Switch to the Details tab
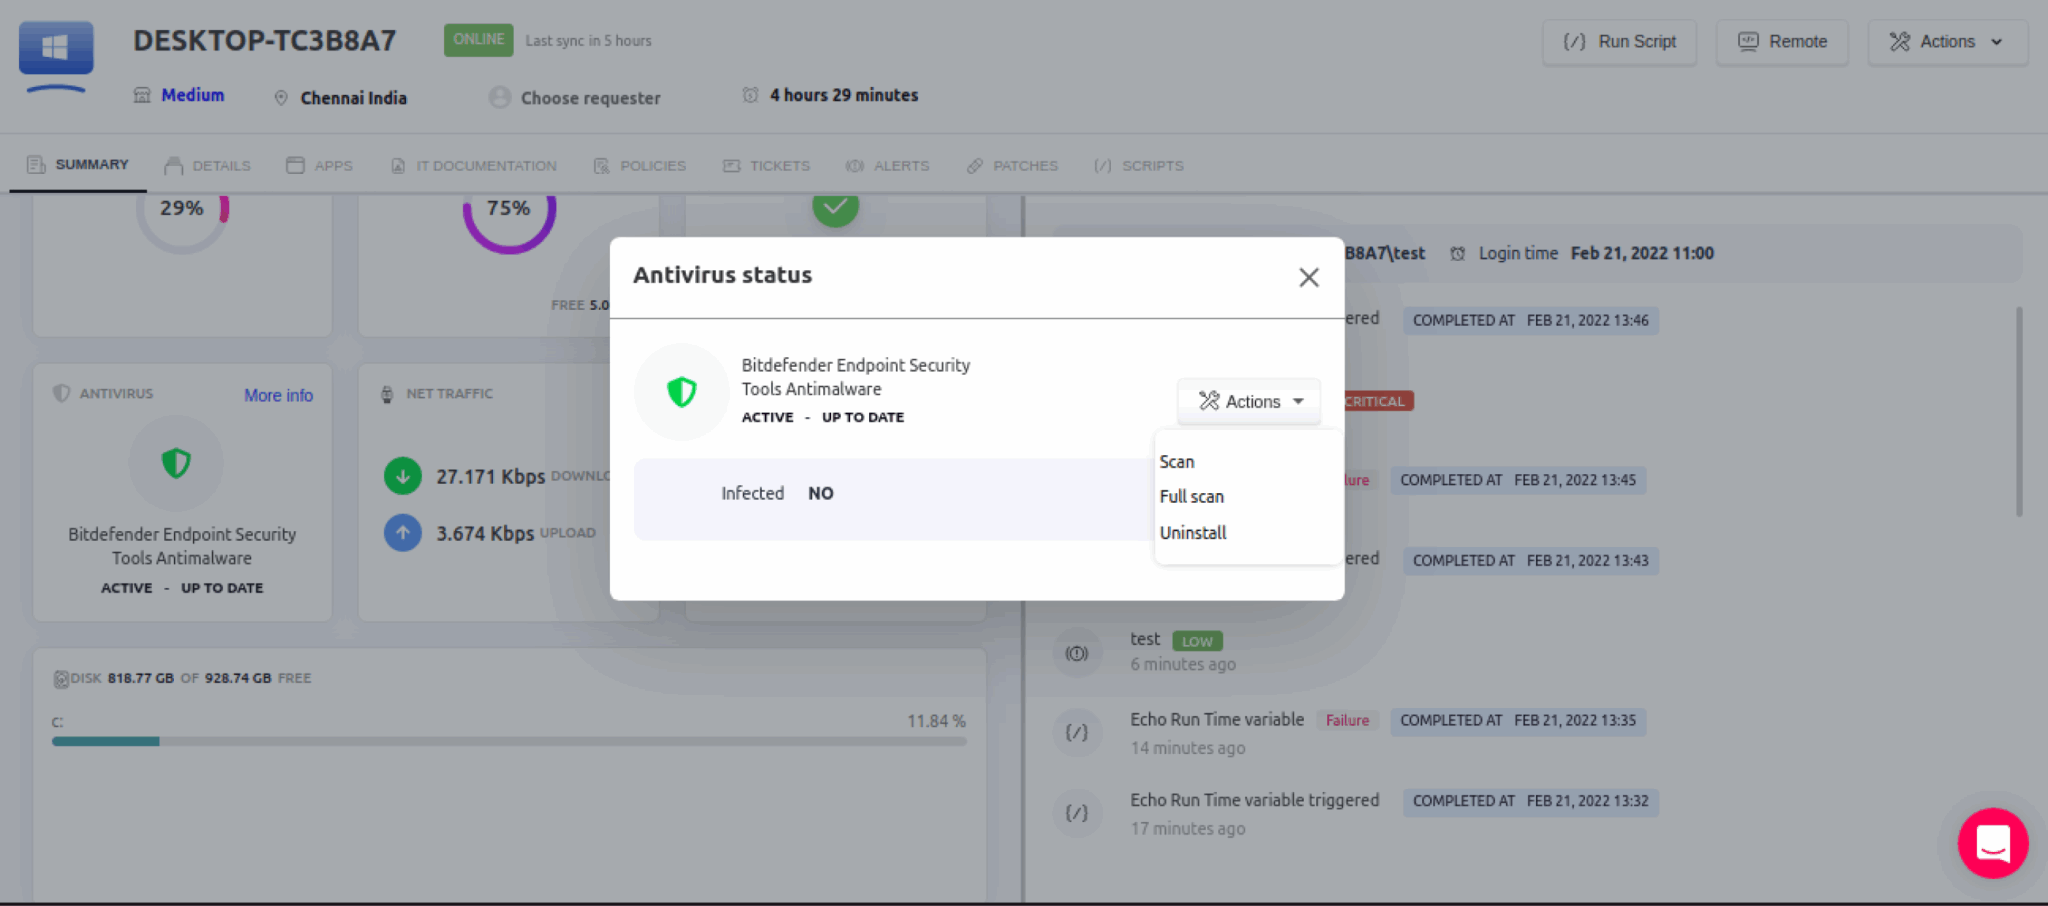Image resolution: width=2048 pixels, height=906 pixels. (x=208, y=166)
